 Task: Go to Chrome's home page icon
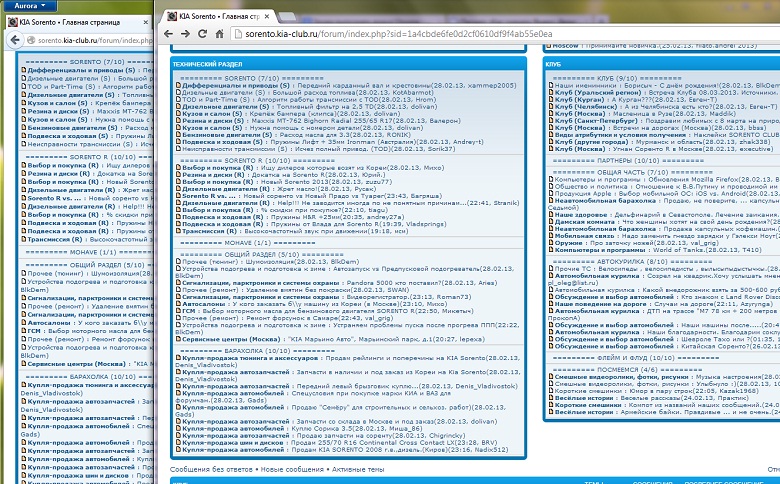pos(221,33)
